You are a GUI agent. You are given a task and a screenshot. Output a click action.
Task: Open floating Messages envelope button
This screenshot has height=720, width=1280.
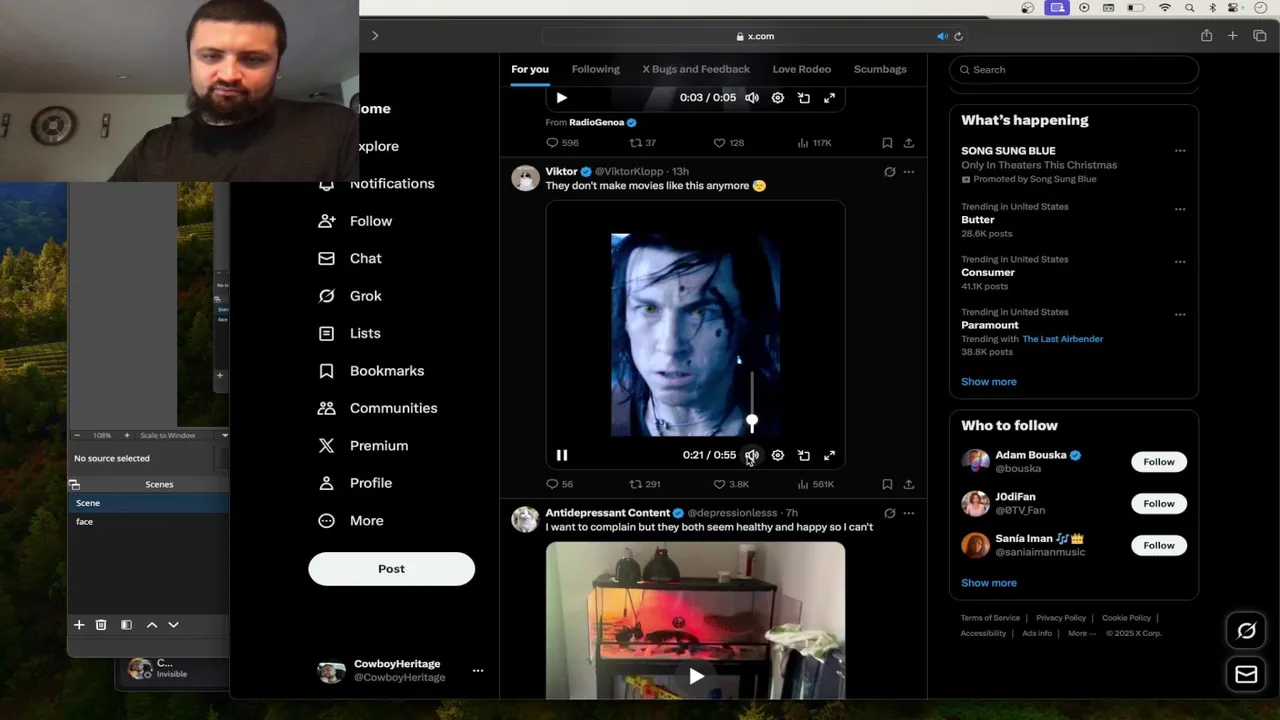[1246, 675]
